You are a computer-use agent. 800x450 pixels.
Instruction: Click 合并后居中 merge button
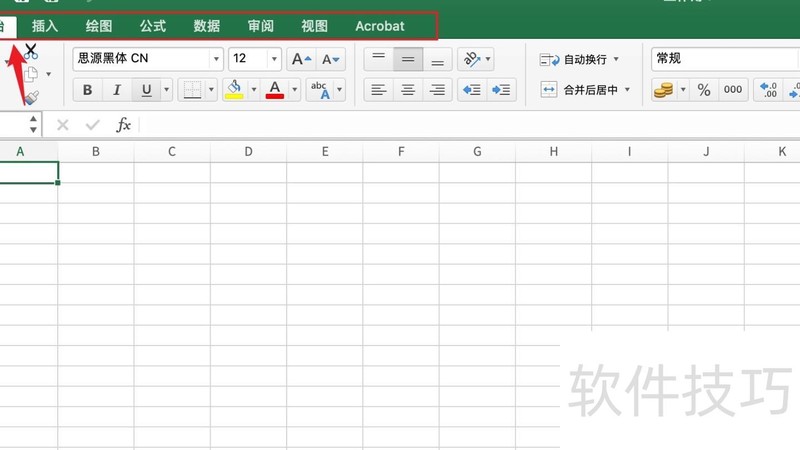tap(579, 90)
